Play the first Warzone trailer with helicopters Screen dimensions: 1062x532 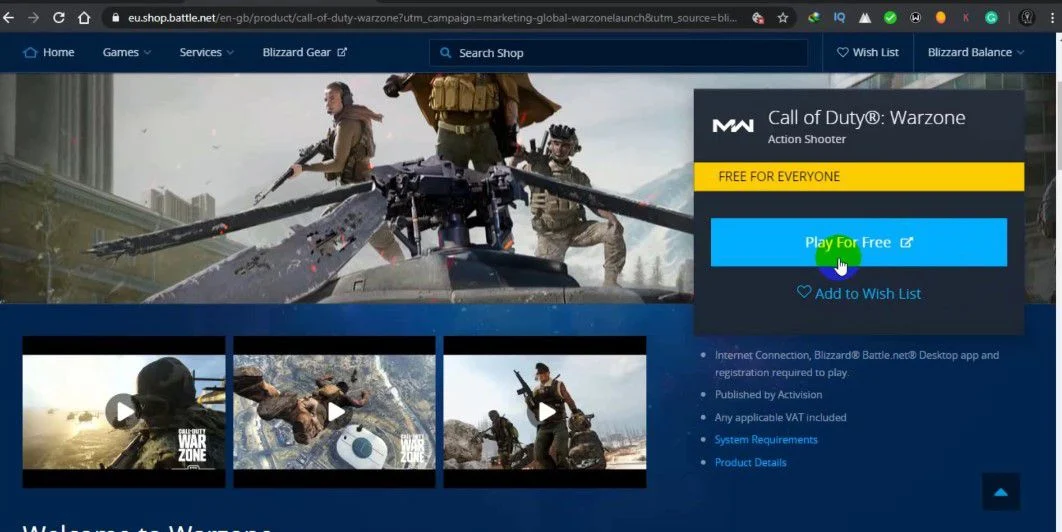(x=124, y=411)
